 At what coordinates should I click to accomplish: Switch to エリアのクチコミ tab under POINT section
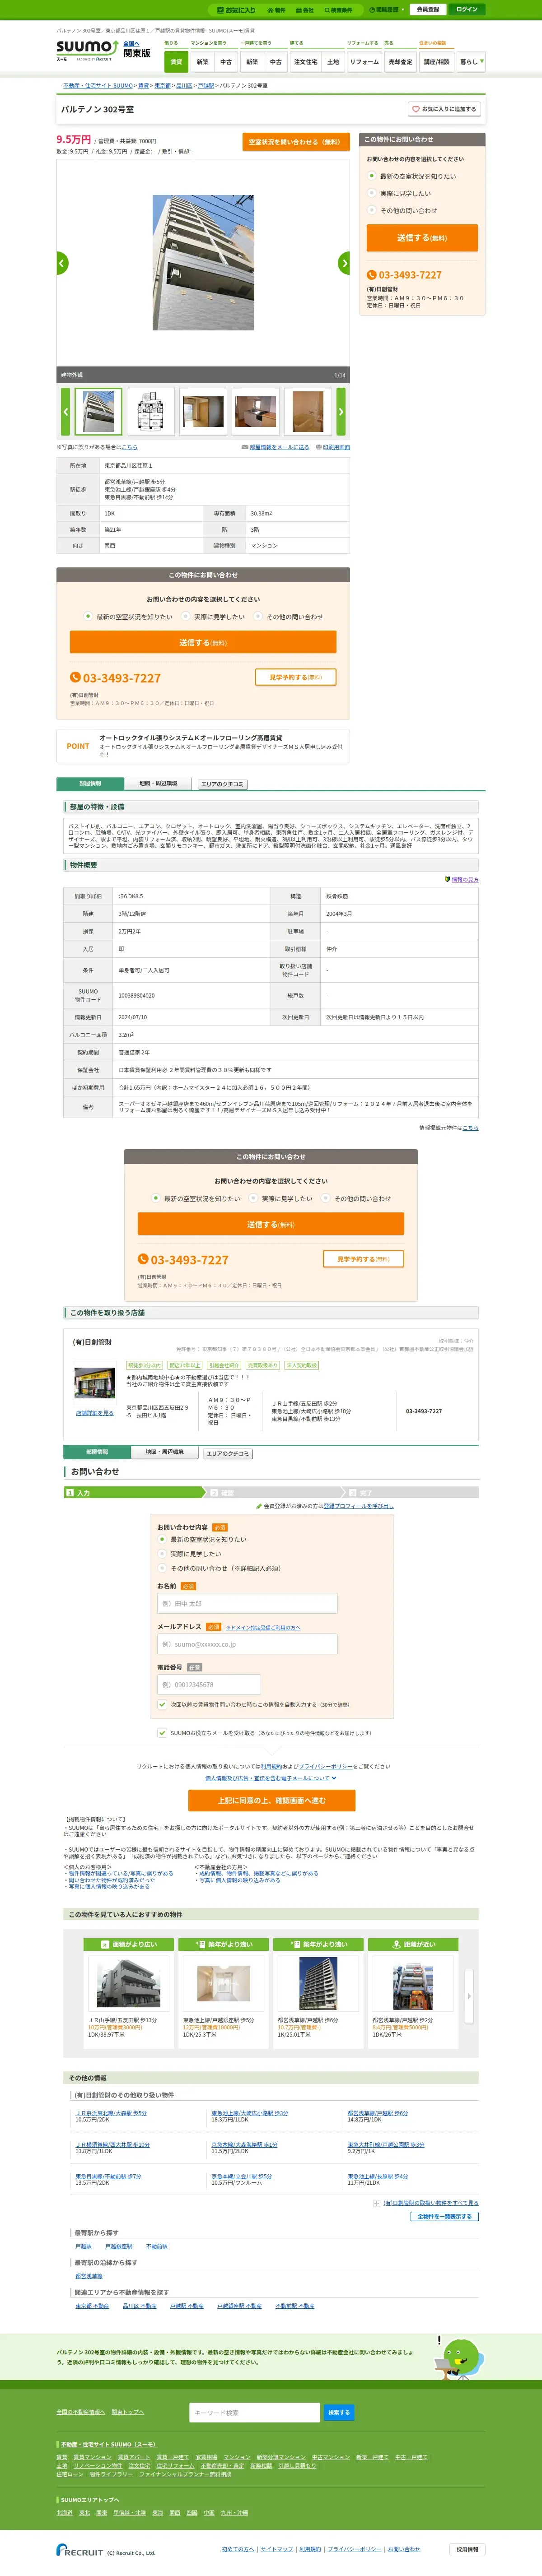tap(222, 784)
